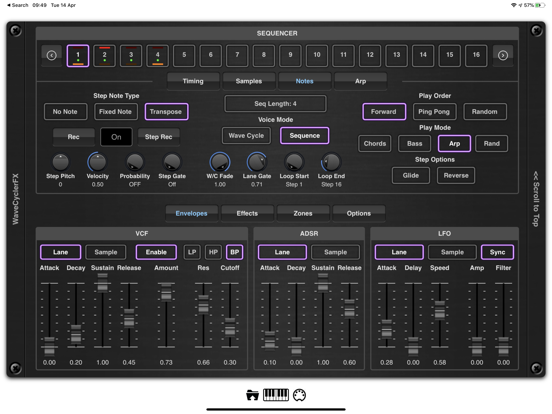
Task: Click the Loop End knob control
Action: point(331,162)
